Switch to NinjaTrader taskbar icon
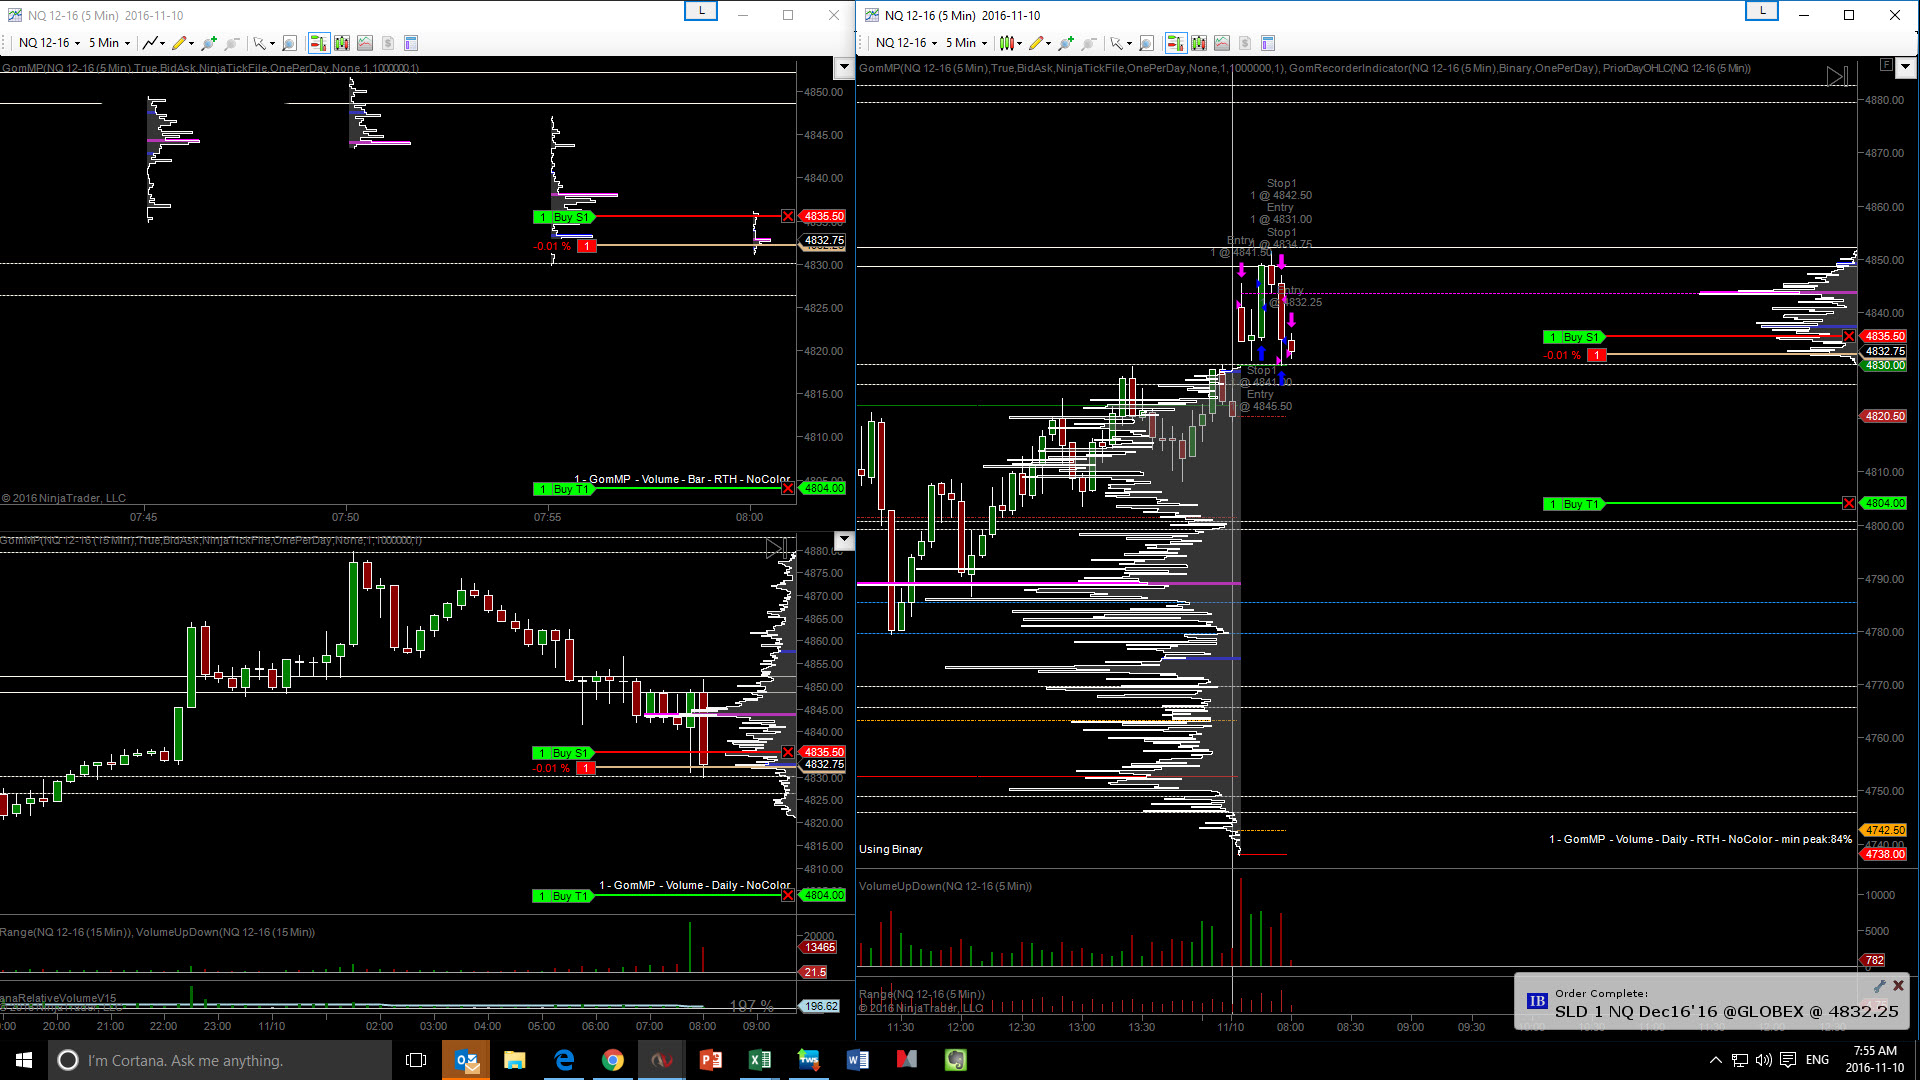 click(x=662, y=1060)
